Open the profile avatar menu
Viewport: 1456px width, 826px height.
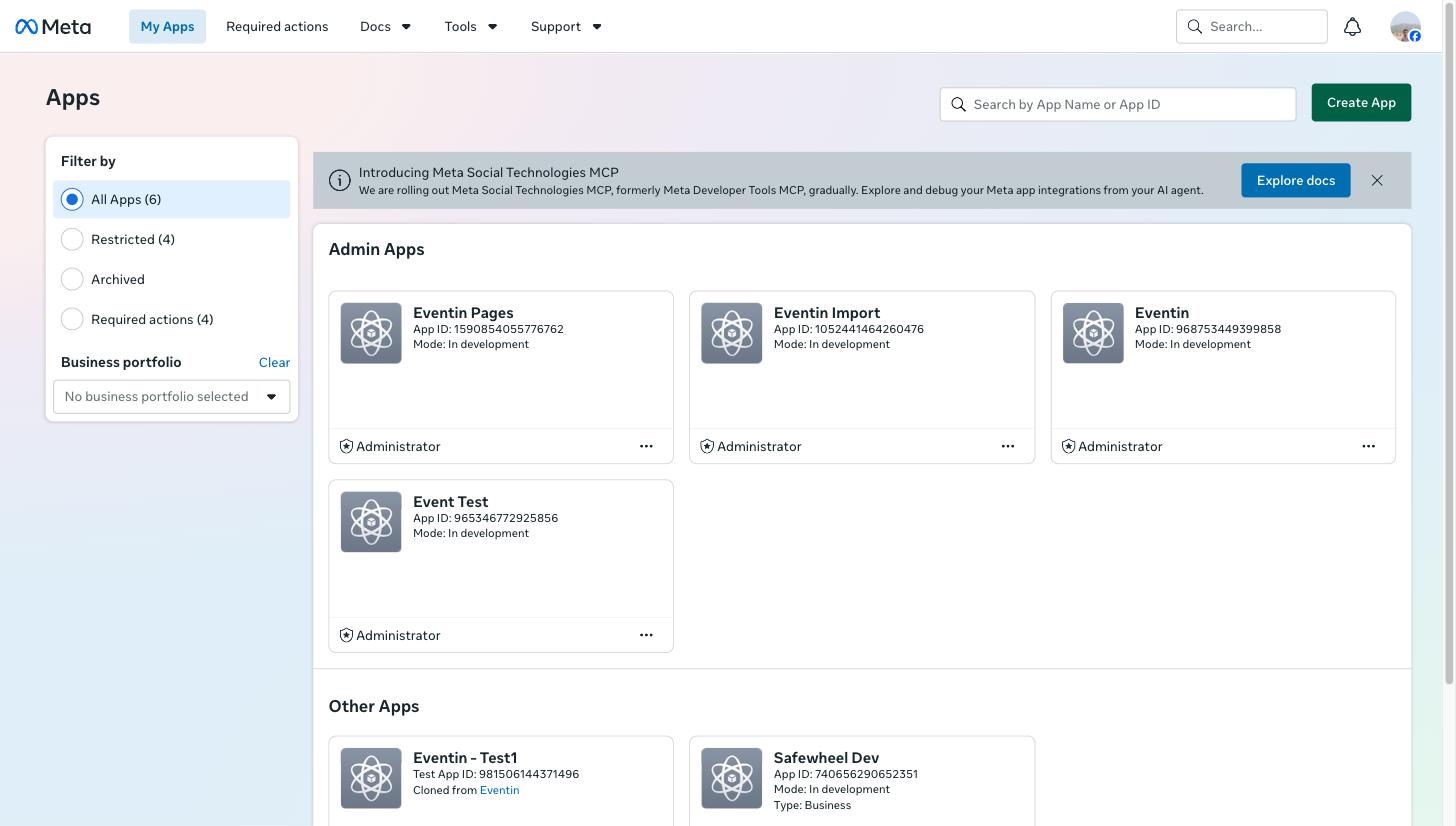(x=1405, y=27)
